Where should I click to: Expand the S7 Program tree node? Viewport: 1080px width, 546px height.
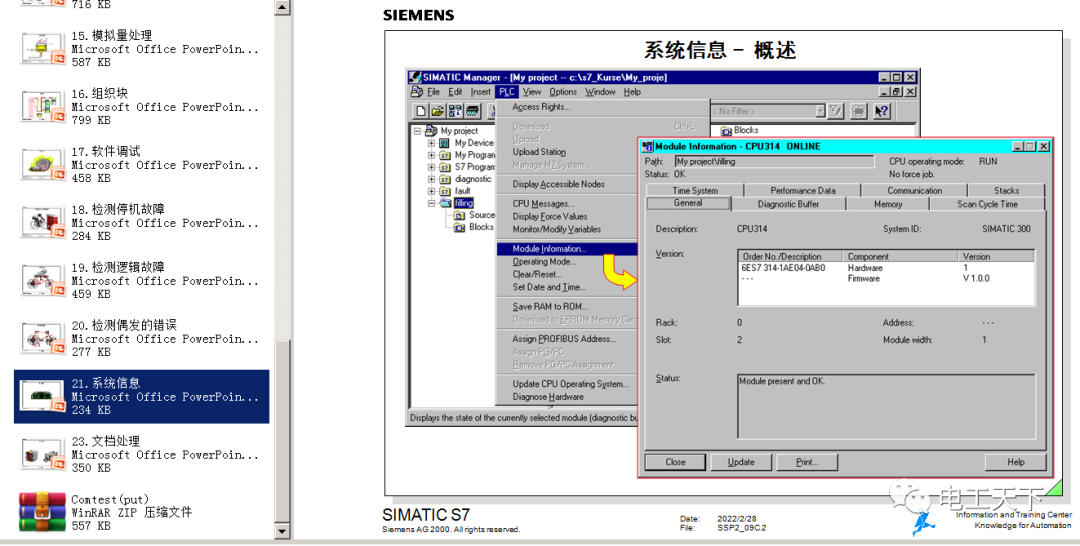point(431,167)
